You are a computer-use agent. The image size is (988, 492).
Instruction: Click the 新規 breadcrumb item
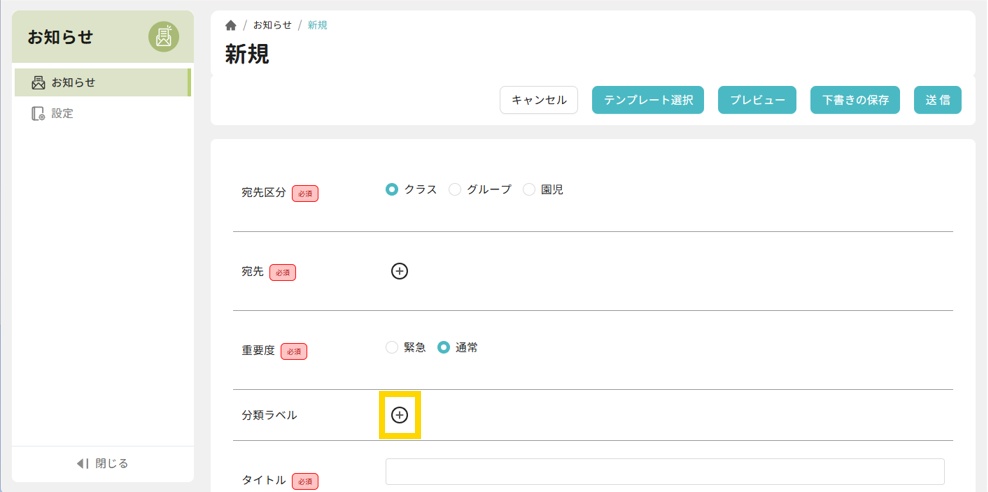317,25
